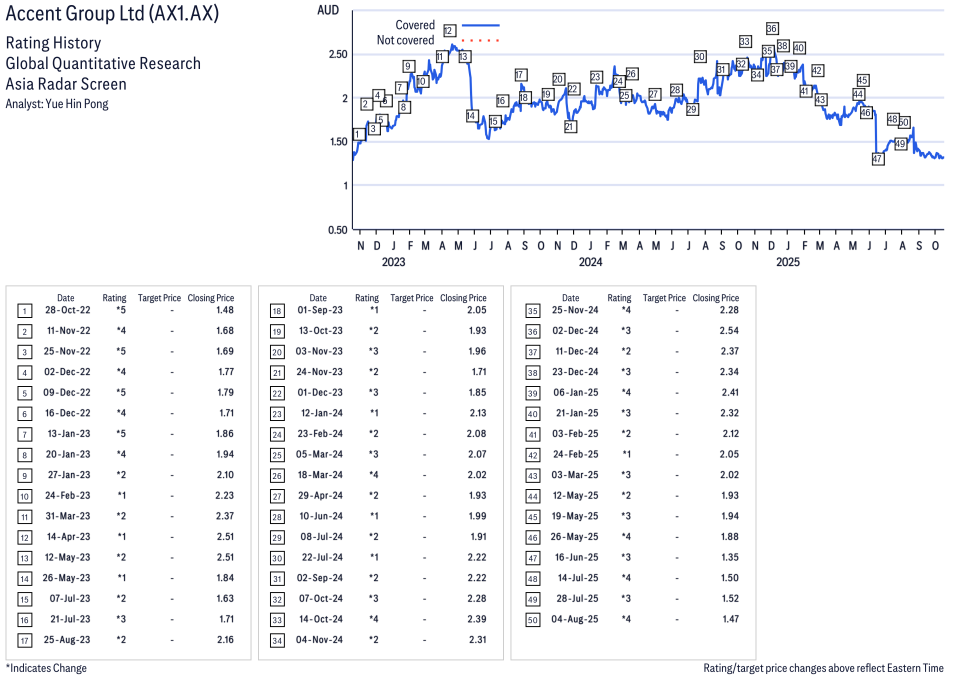The width and height of the screenshot is (955, 675).
Task: Select marker 33 on the price chart
Action: [x=745, y=41]
